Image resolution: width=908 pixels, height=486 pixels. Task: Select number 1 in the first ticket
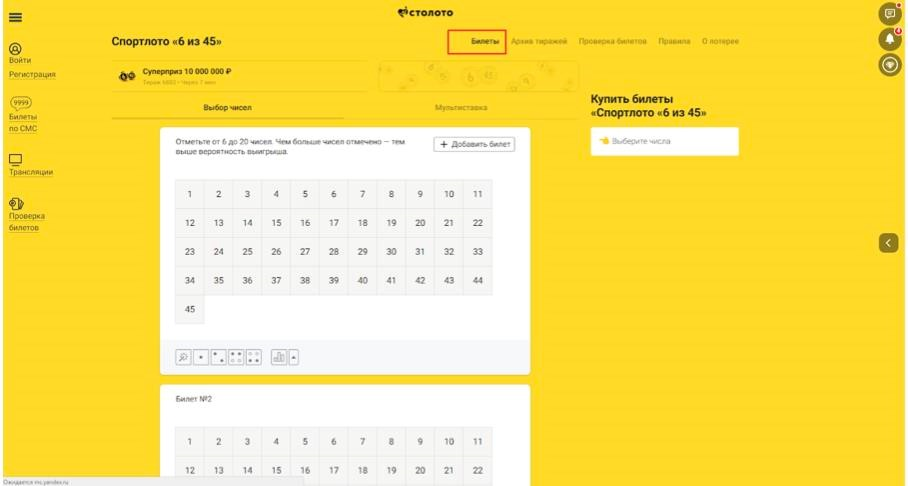point(190,194)
